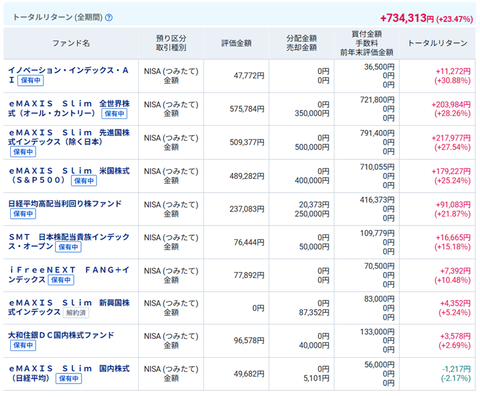Open fund イノベーション・インデックス・AI
Screen dimensions: 480x397
click(68, 75)
